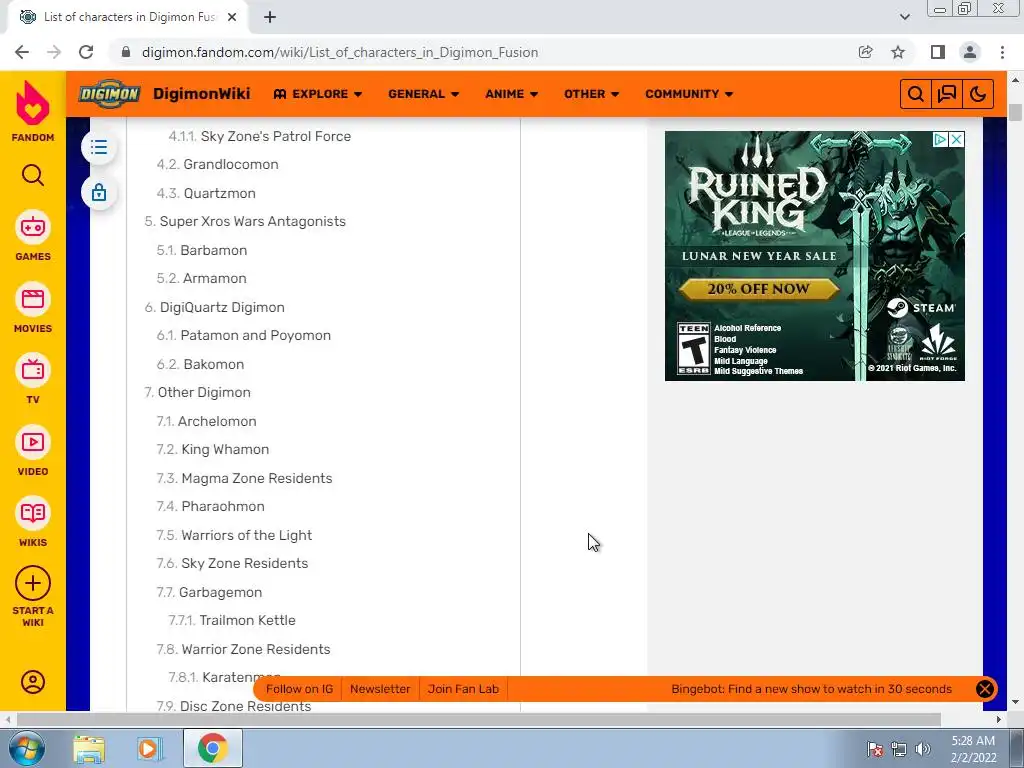The height and width of the screenshot is (768, 1024).
Task: Open the Chrome side panel icon
Action: 938,52
